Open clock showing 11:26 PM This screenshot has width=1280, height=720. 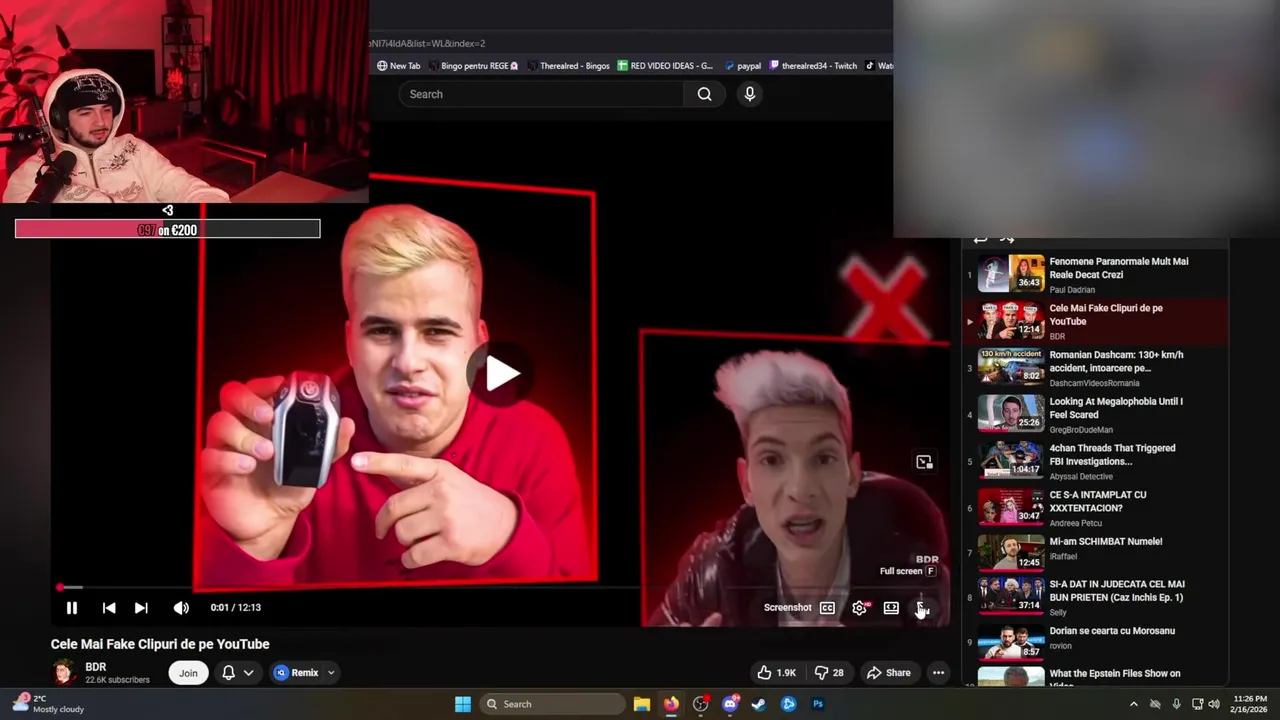pos(1250,704)
